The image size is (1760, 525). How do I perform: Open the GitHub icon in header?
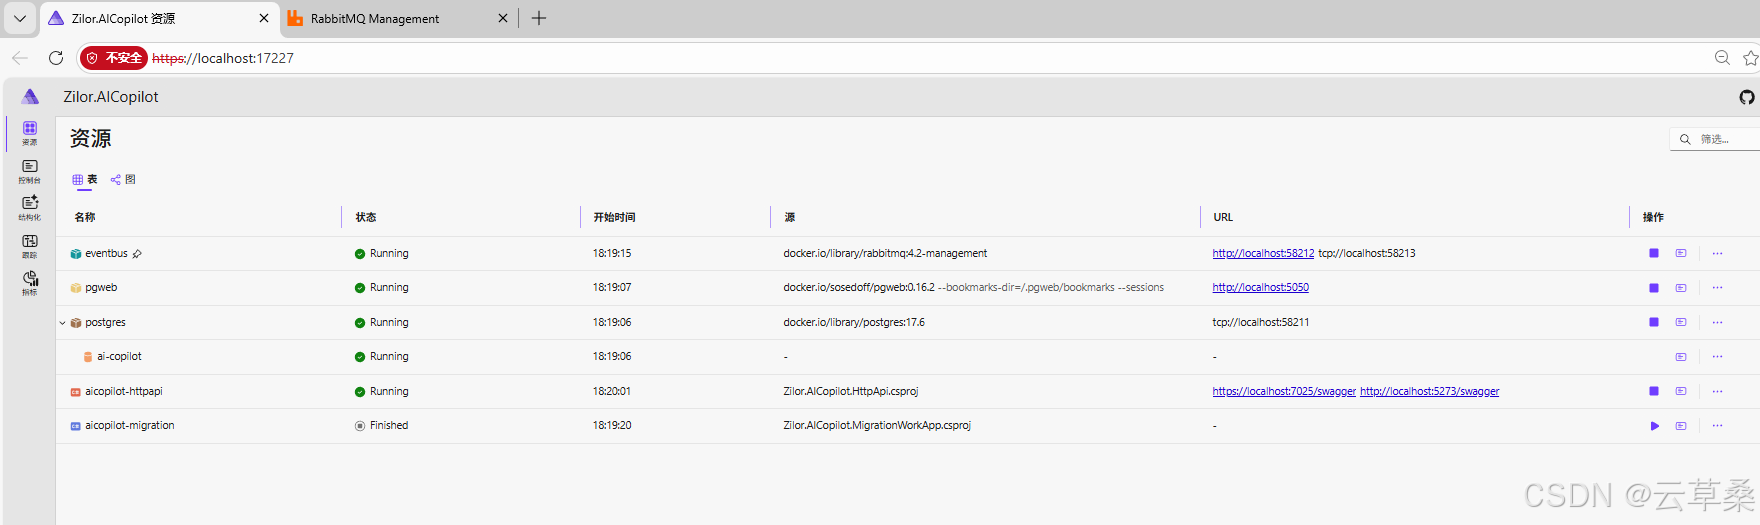1747,97
